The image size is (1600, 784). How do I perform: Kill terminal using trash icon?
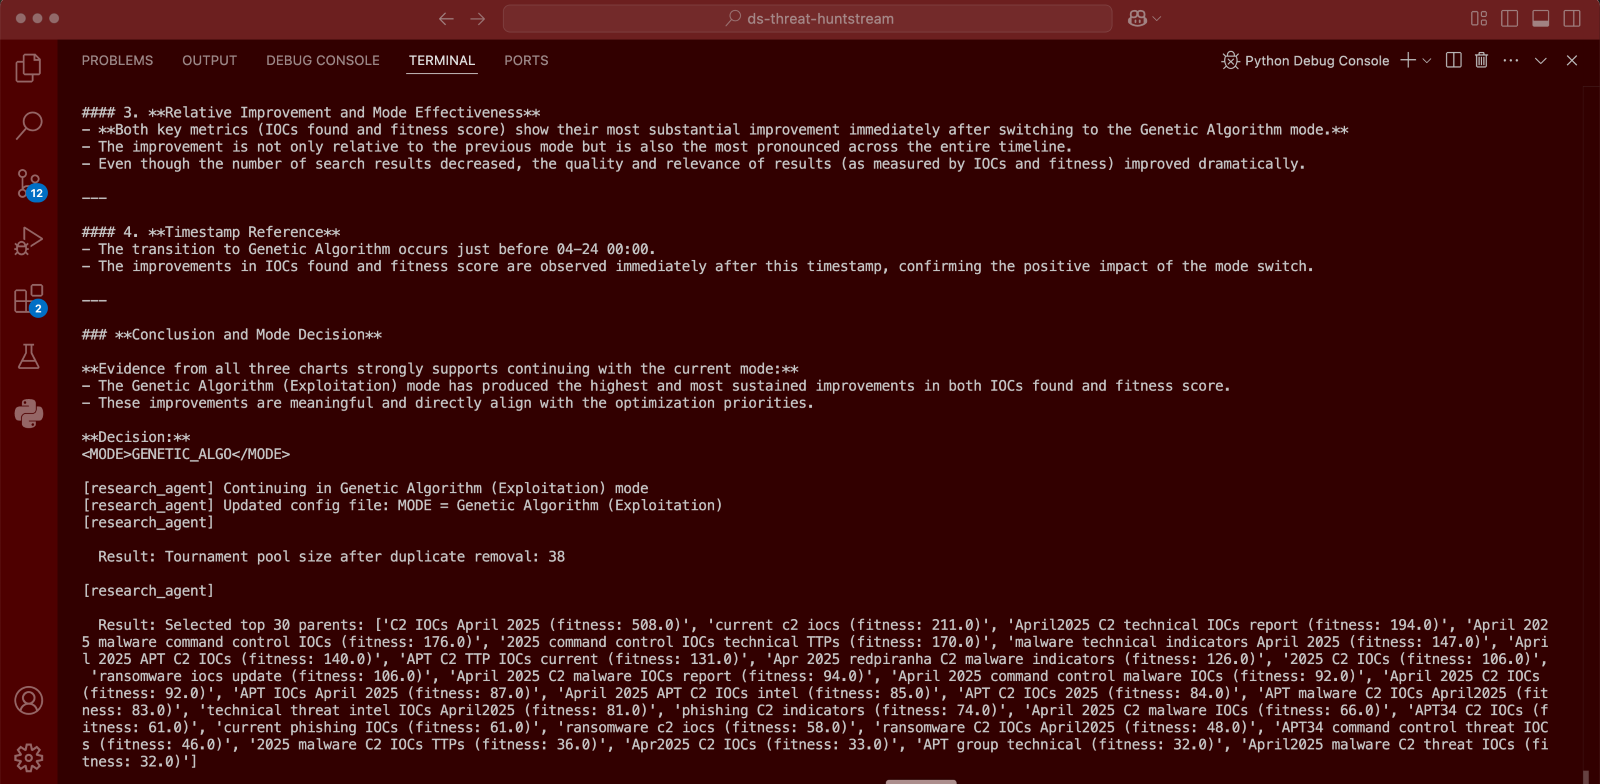click(1481, 60)
